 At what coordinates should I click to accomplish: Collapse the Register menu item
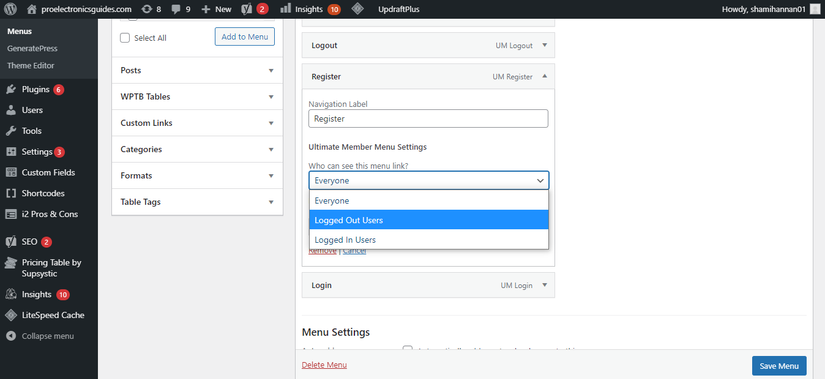pyautogui.click(x=545, y=76)
